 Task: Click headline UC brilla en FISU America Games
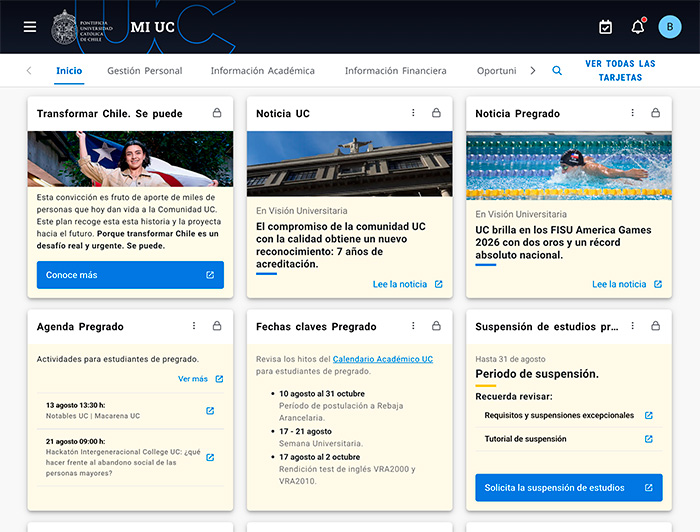563,242
